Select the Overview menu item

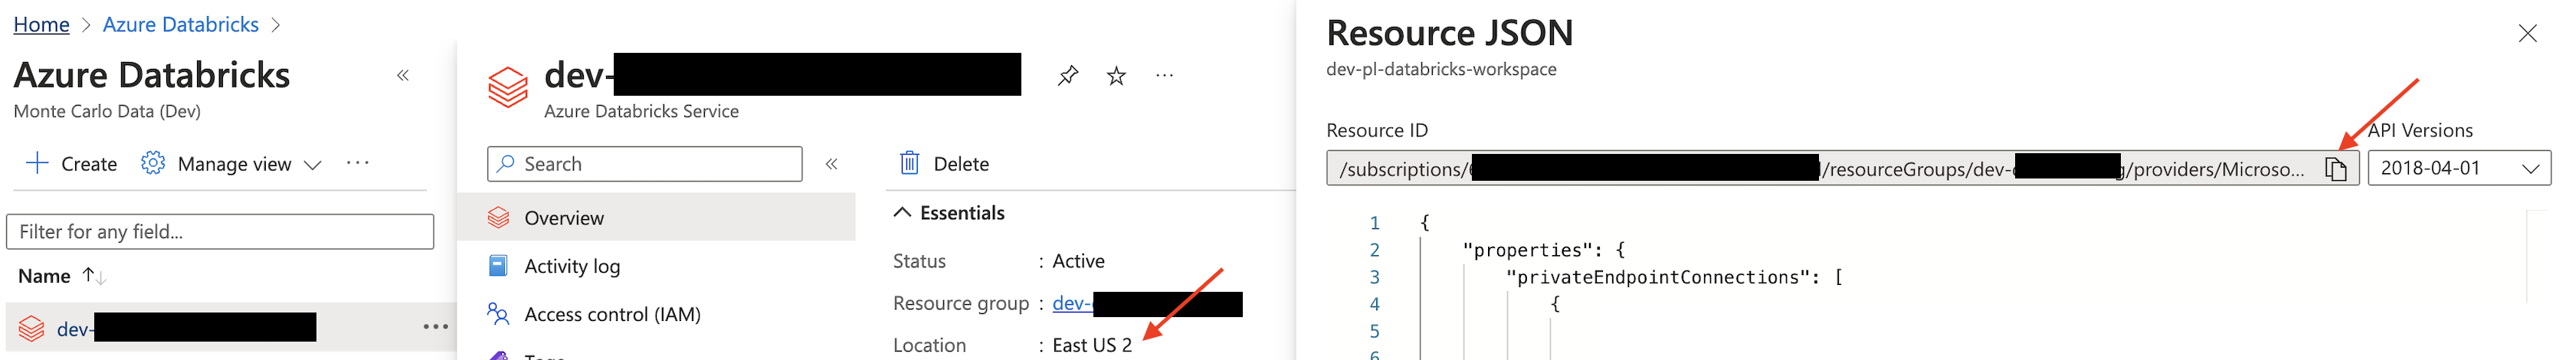[x=564, y=218]
